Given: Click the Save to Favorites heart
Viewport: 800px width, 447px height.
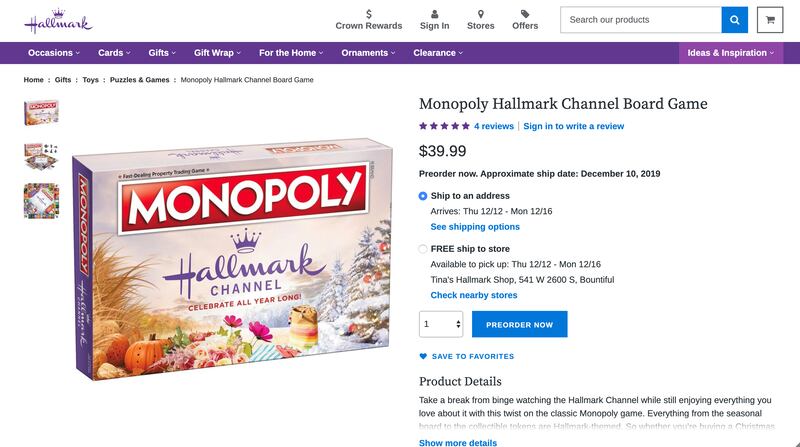Looking at the screenshot, I should pos(423,356).
